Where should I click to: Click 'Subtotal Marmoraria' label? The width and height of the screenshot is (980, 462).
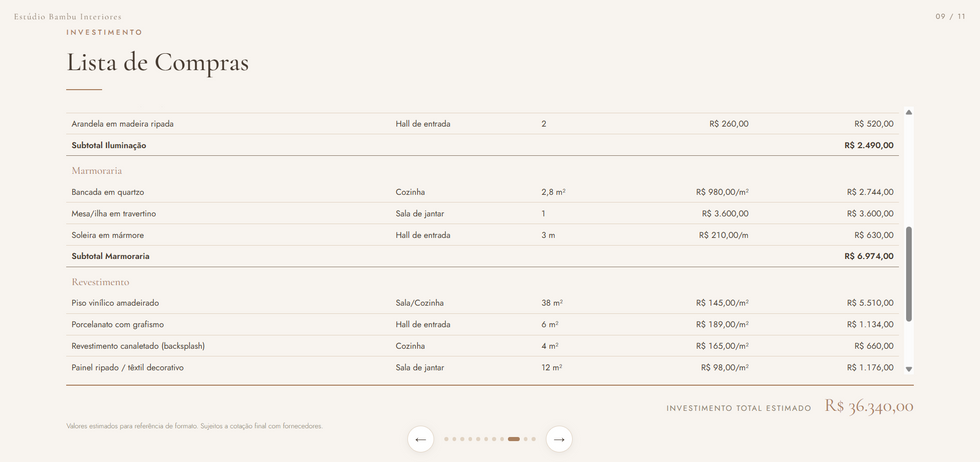[x=111, y=256]
